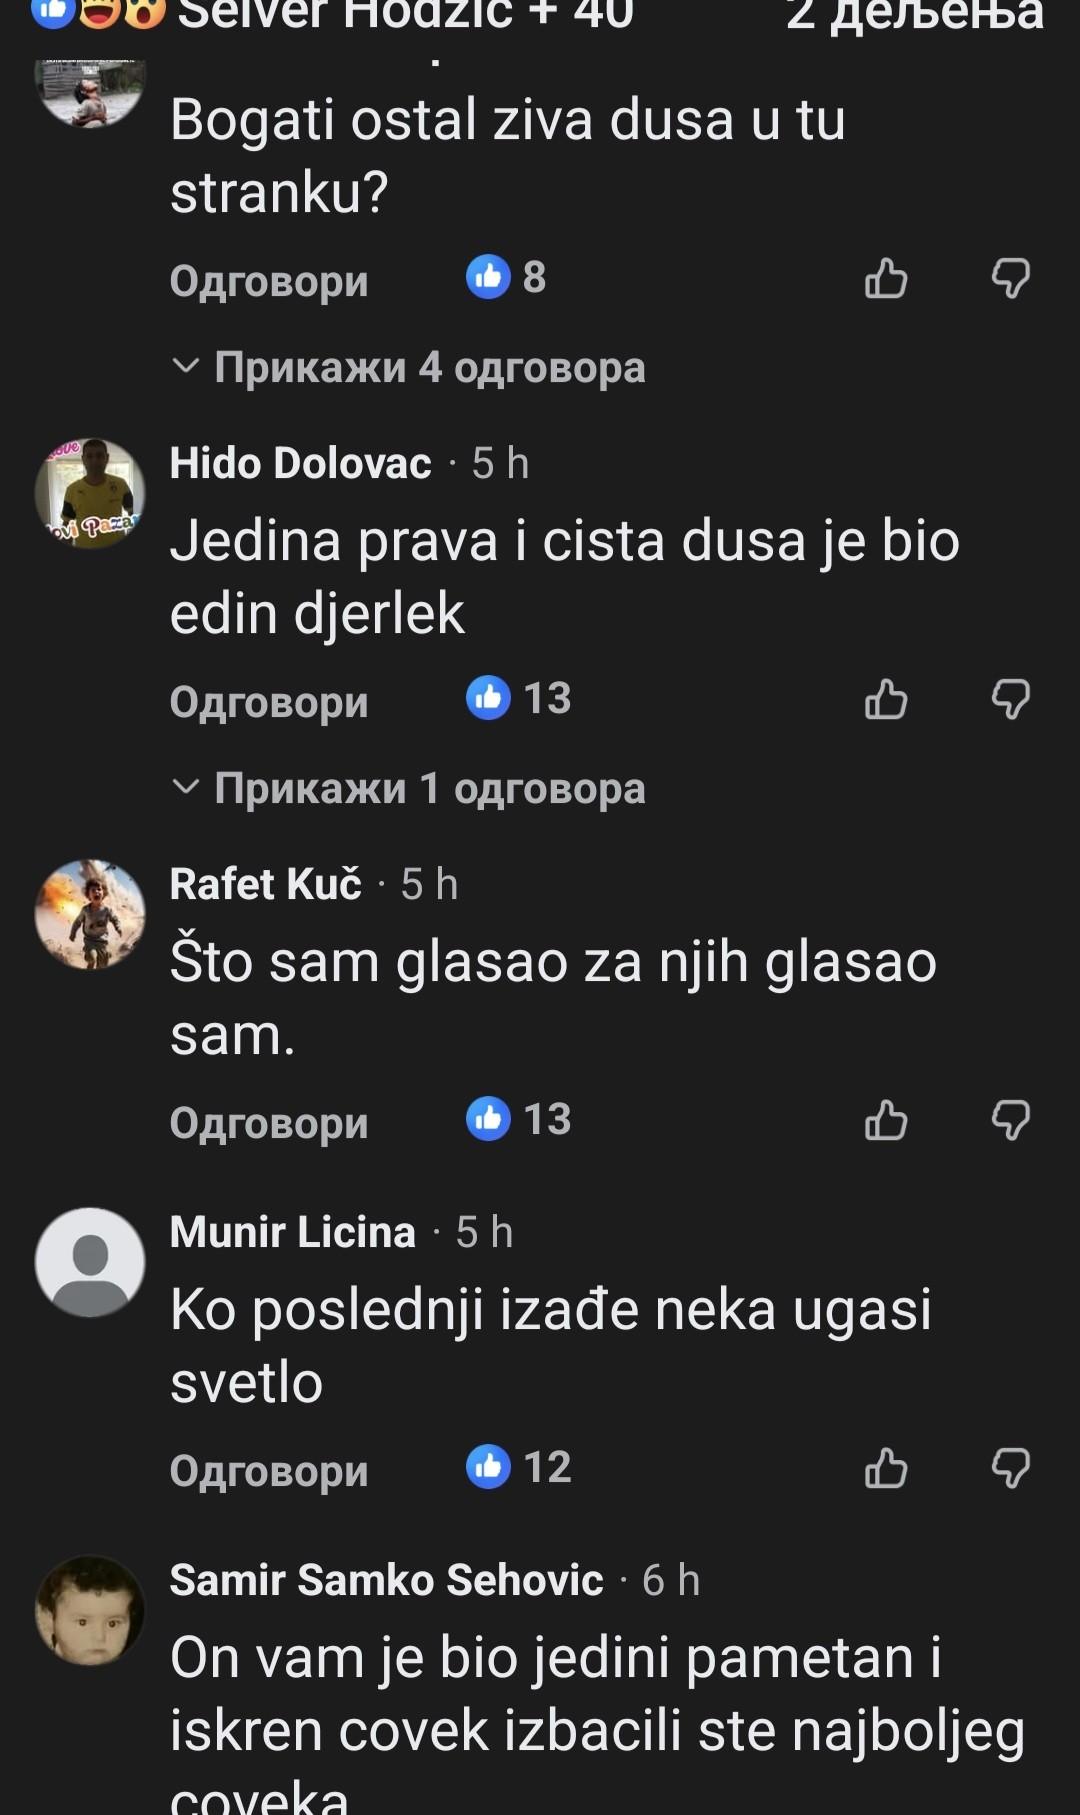Like Munir Licina's comment

(x=886, y=1468)
